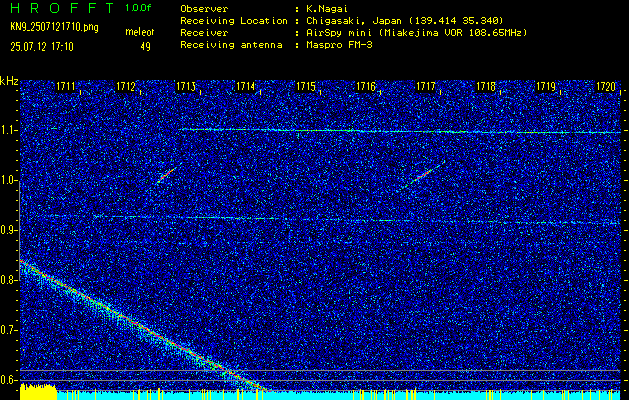Click the 1718 time marker
Image resolution: width=629 pixels, height=400 pixels.
tap(486, 86)
